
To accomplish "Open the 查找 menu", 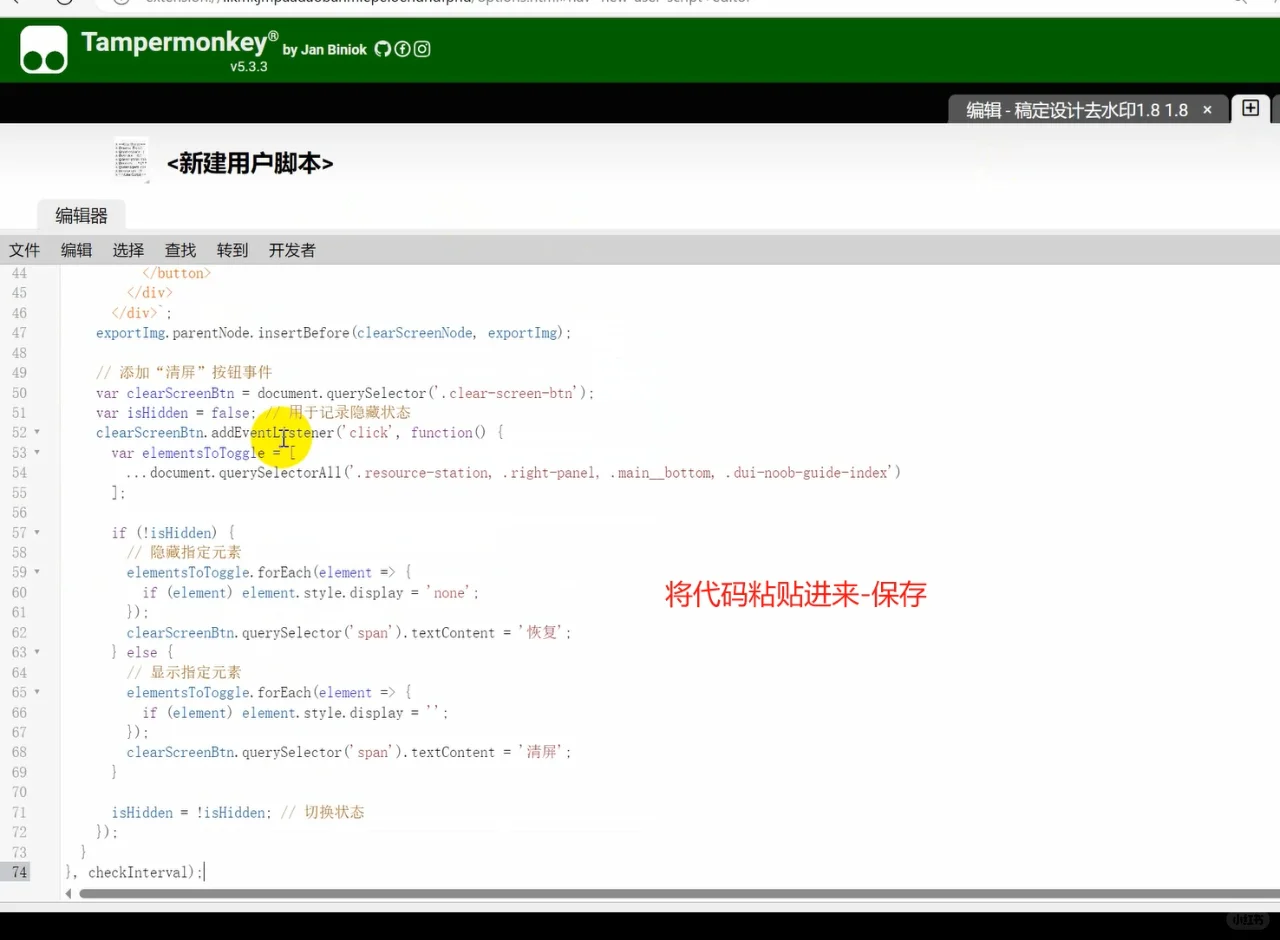I will click(180, 250).
